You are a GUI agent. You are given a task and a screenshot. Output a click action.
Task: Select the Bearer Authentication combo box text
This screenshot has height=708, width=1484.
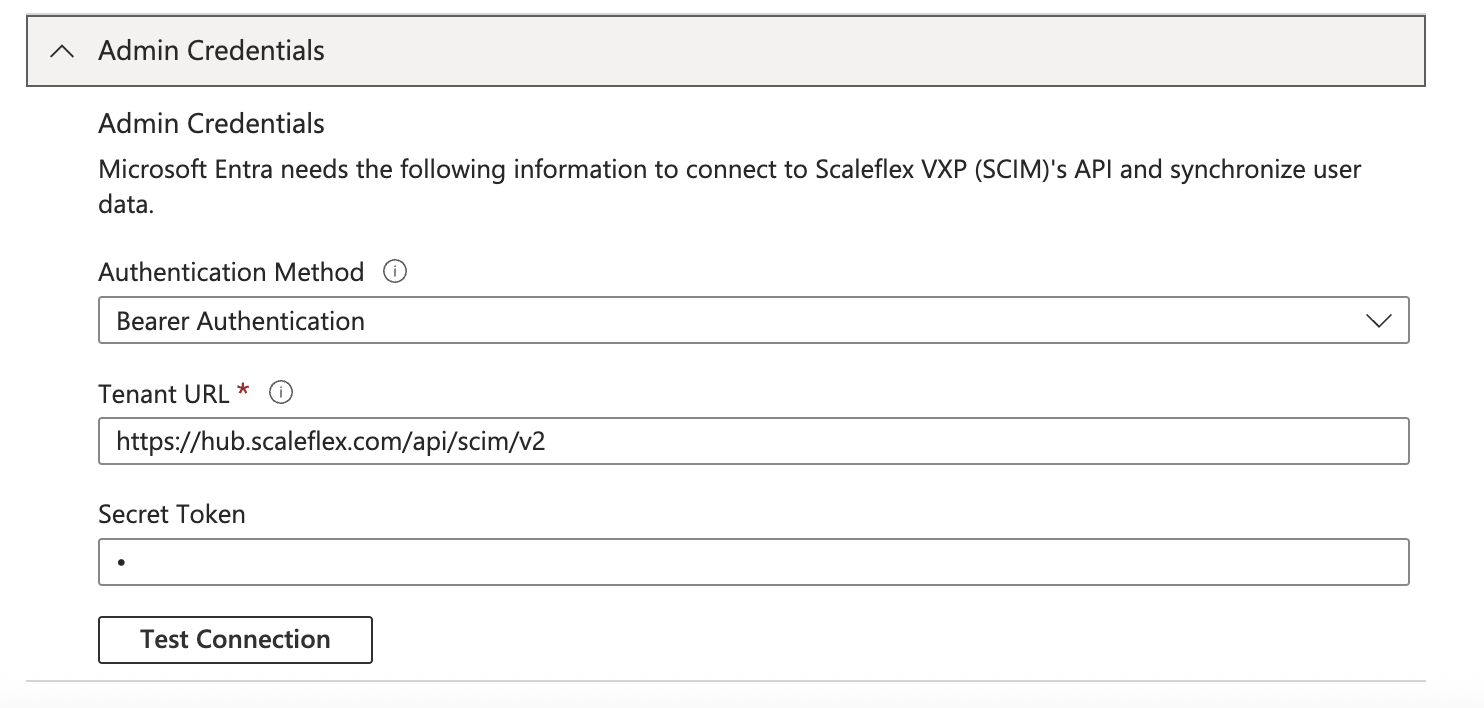point(241,321)
